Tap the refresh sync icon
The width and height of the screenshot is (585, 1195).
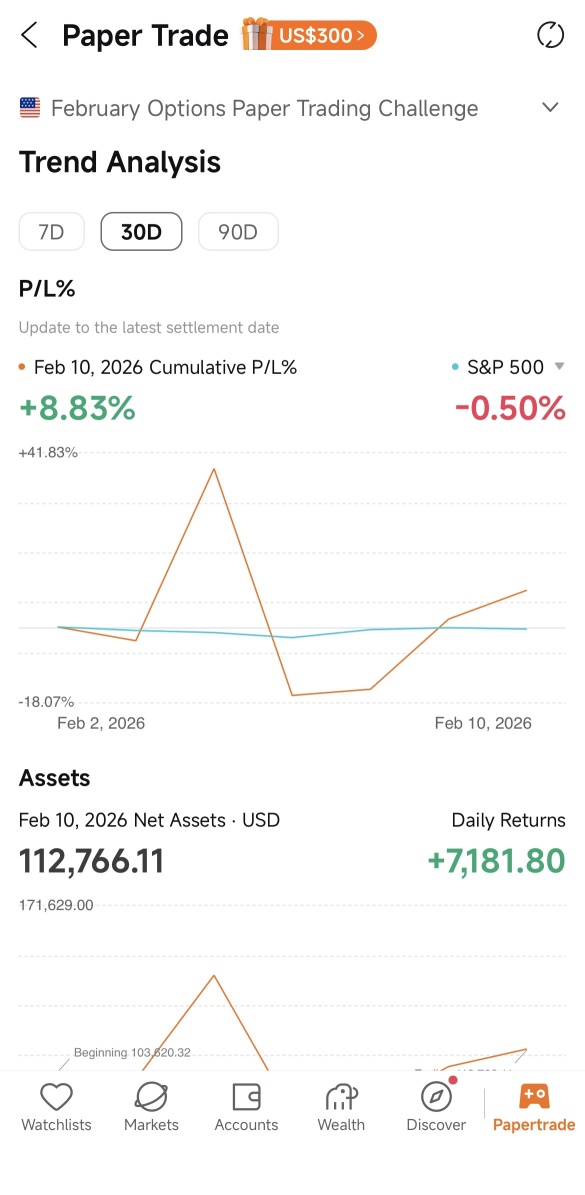click(550, 35)
